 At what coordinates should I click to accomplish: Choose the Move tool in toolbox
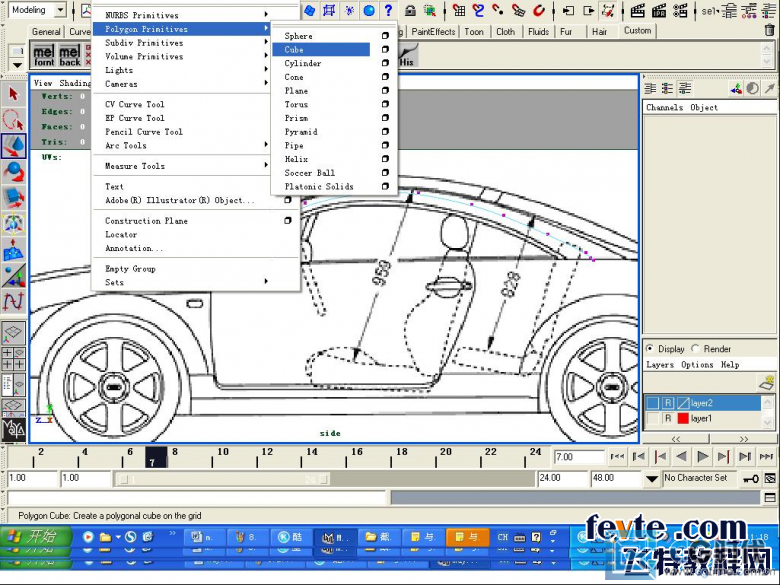tap(13, 146)
